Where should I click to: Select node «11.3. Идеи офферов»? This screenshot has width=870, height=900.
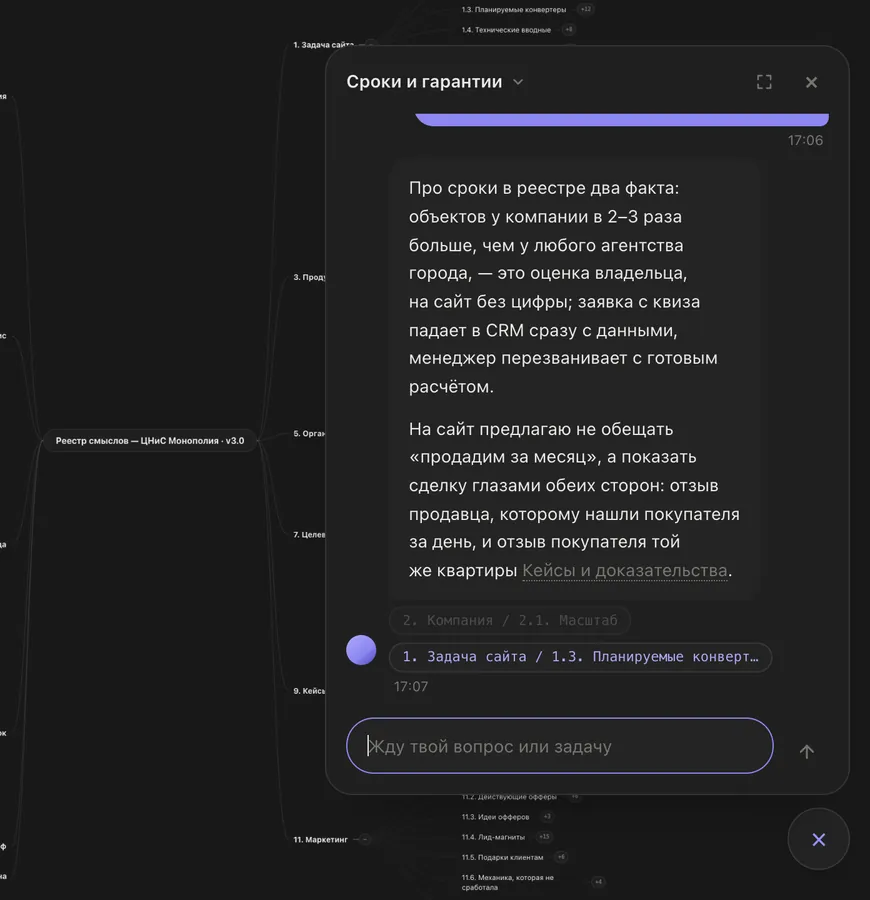coord(495,817)
